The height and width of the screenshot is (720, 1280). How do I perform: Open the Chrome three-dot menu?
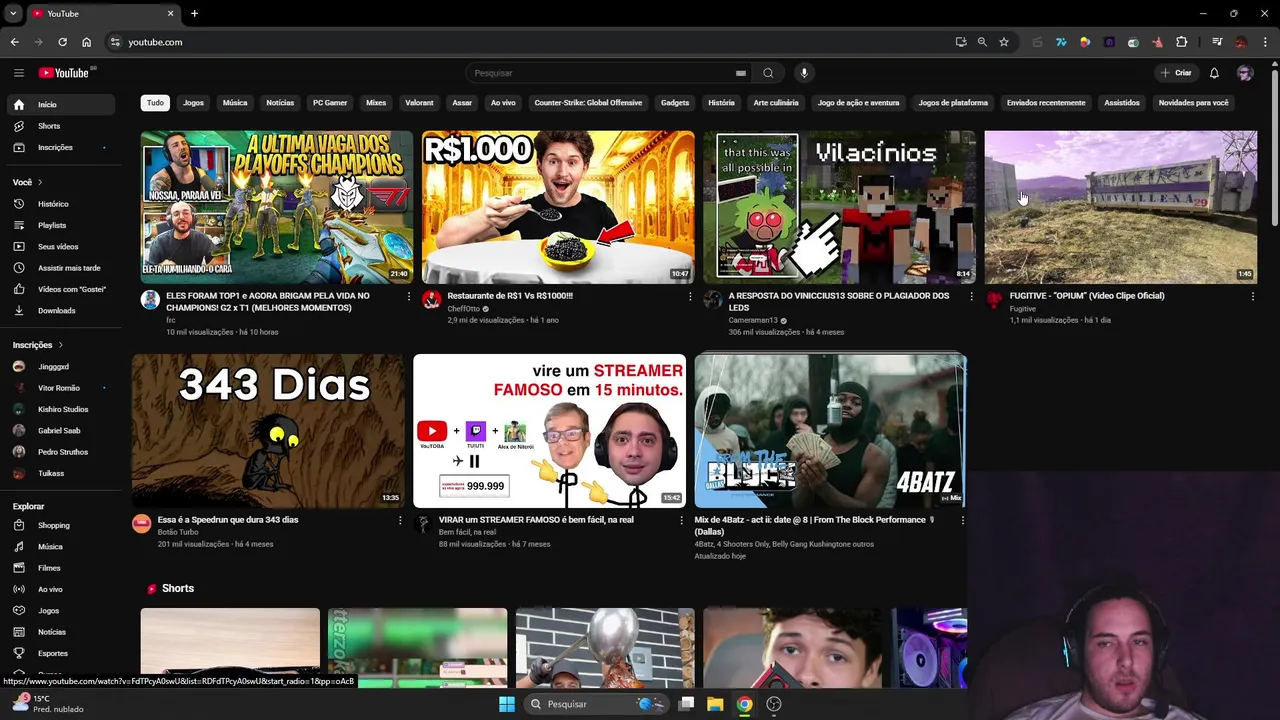point(1266,42)
